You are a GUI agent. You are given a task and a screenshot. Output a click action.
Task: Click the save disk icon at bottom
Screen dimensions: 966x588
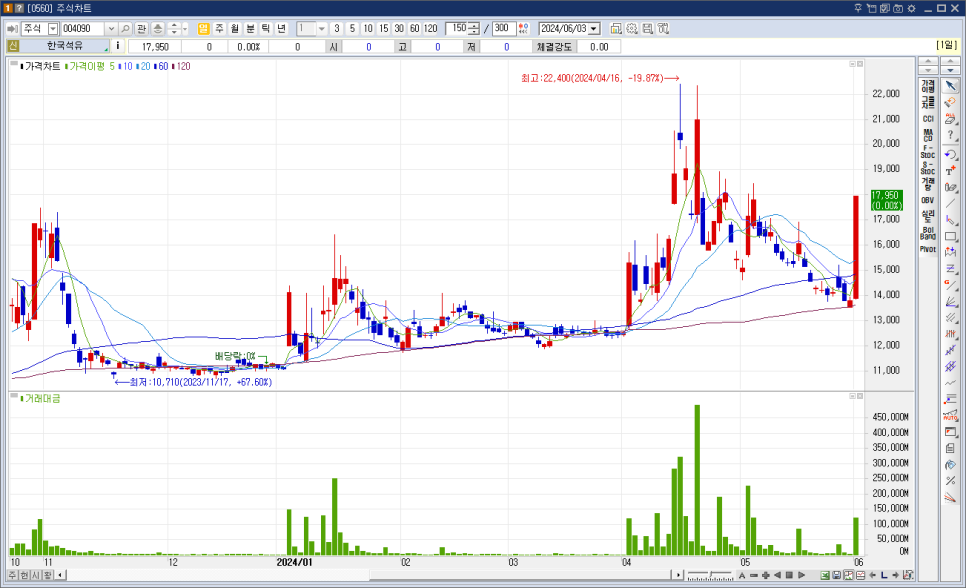pyautogui.click(x=837, y=575)
